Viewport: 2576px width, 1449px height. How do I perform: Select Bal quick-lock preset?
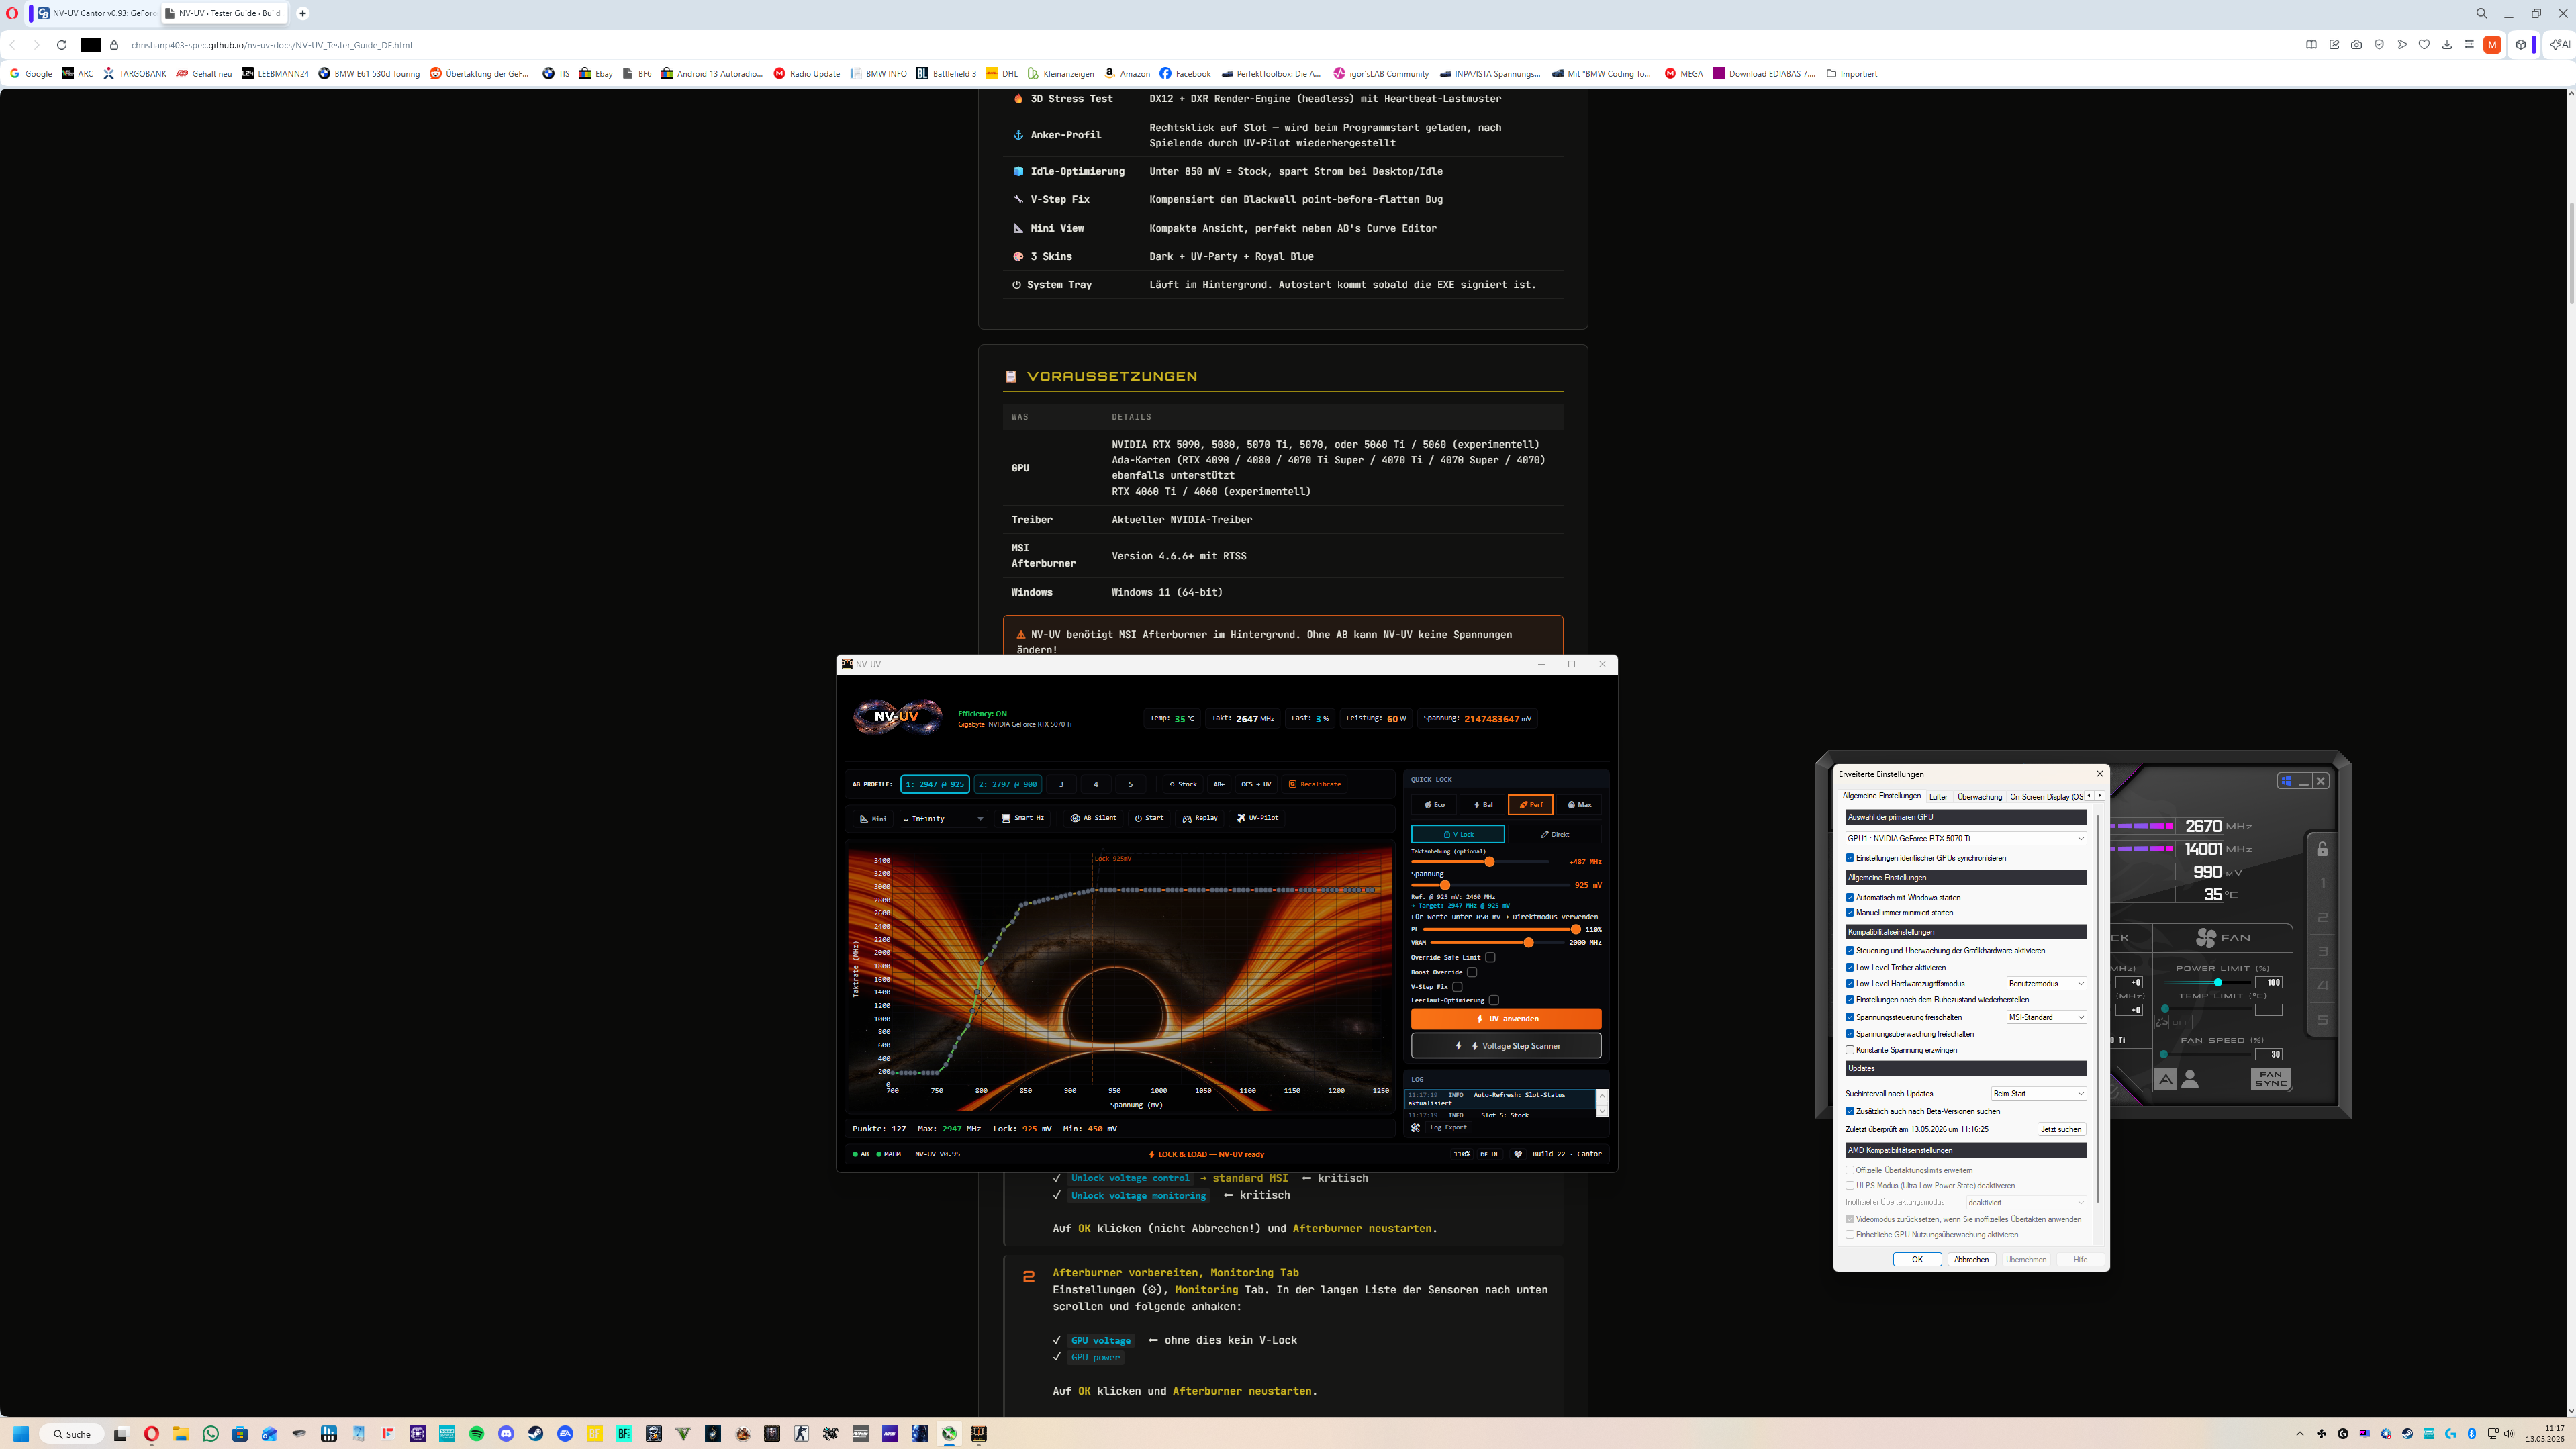click(x=1483, y=805)
